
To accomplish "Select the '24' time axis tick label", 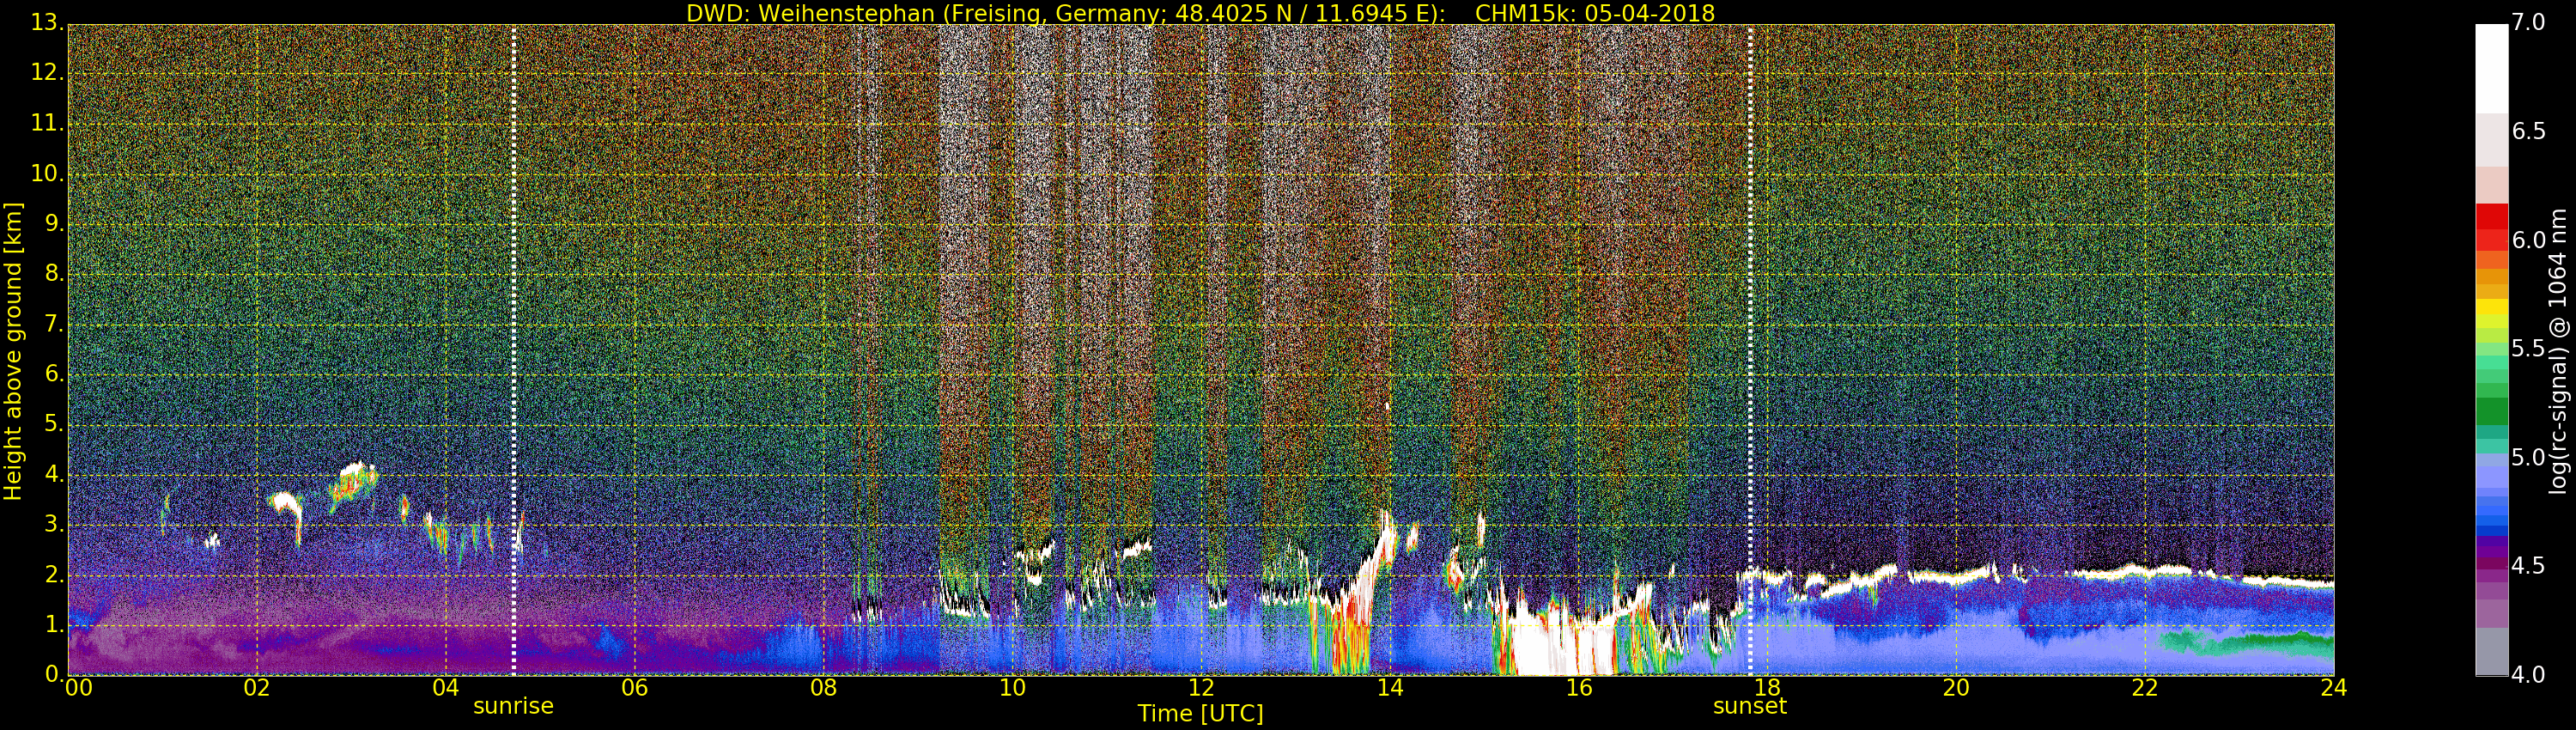I will (2334, 688).
